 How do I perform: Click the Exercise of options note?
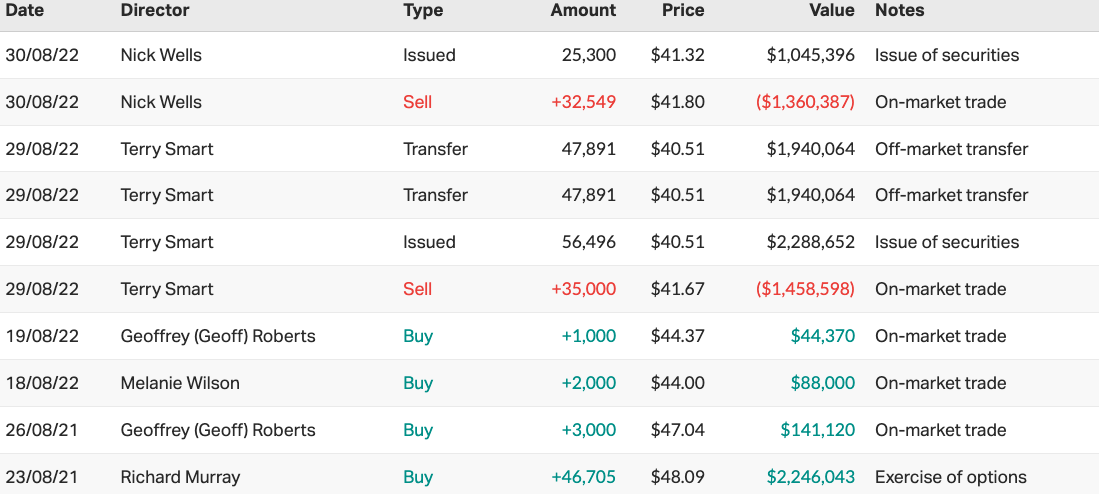950,477
